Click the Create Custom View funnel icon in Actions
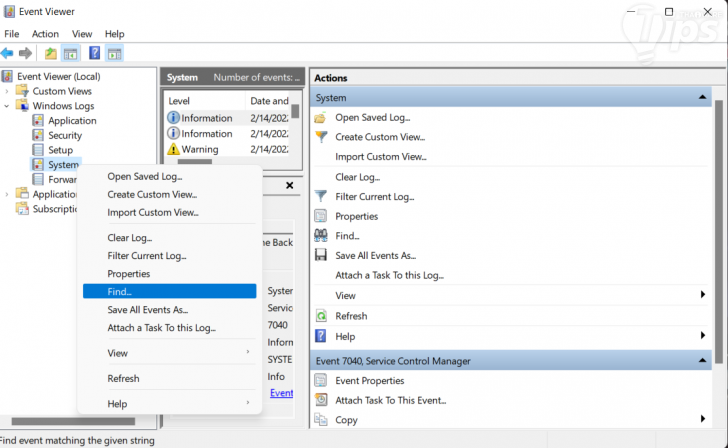This screenshot has height=448, width=728. [x=321, y=137]
